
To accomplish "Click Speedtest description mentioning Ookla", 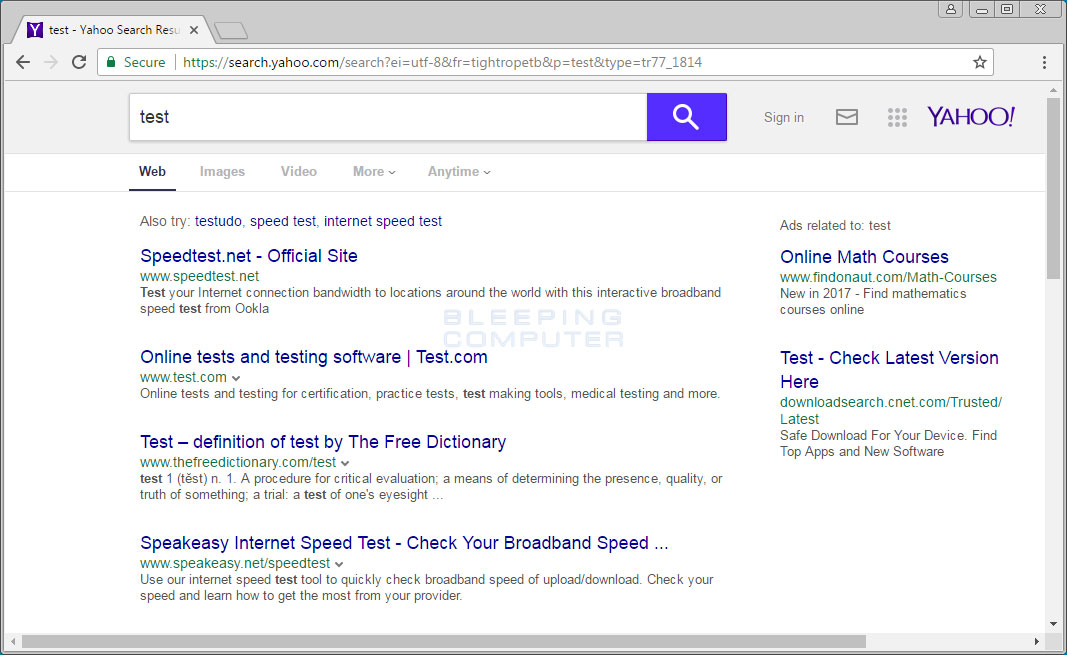I will coord(430,300).
